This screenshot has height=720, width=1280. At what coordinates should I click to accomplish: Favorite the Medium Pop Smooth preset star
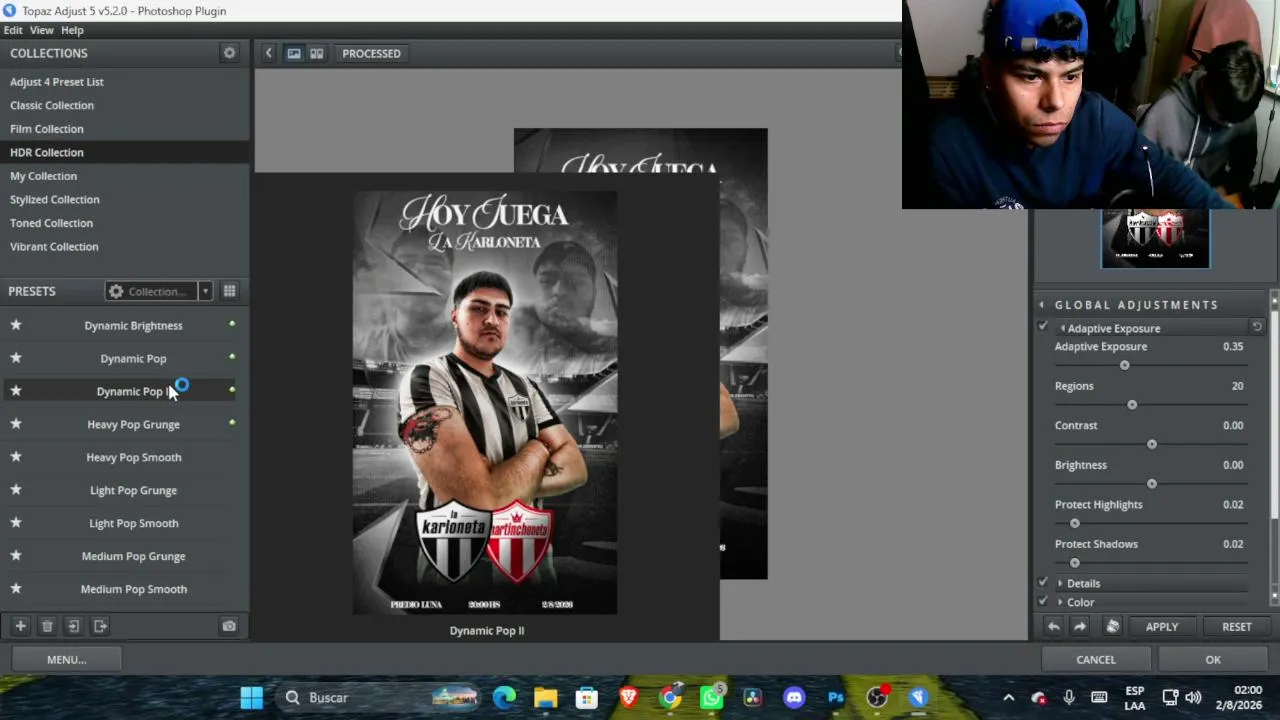coord(16,589)
